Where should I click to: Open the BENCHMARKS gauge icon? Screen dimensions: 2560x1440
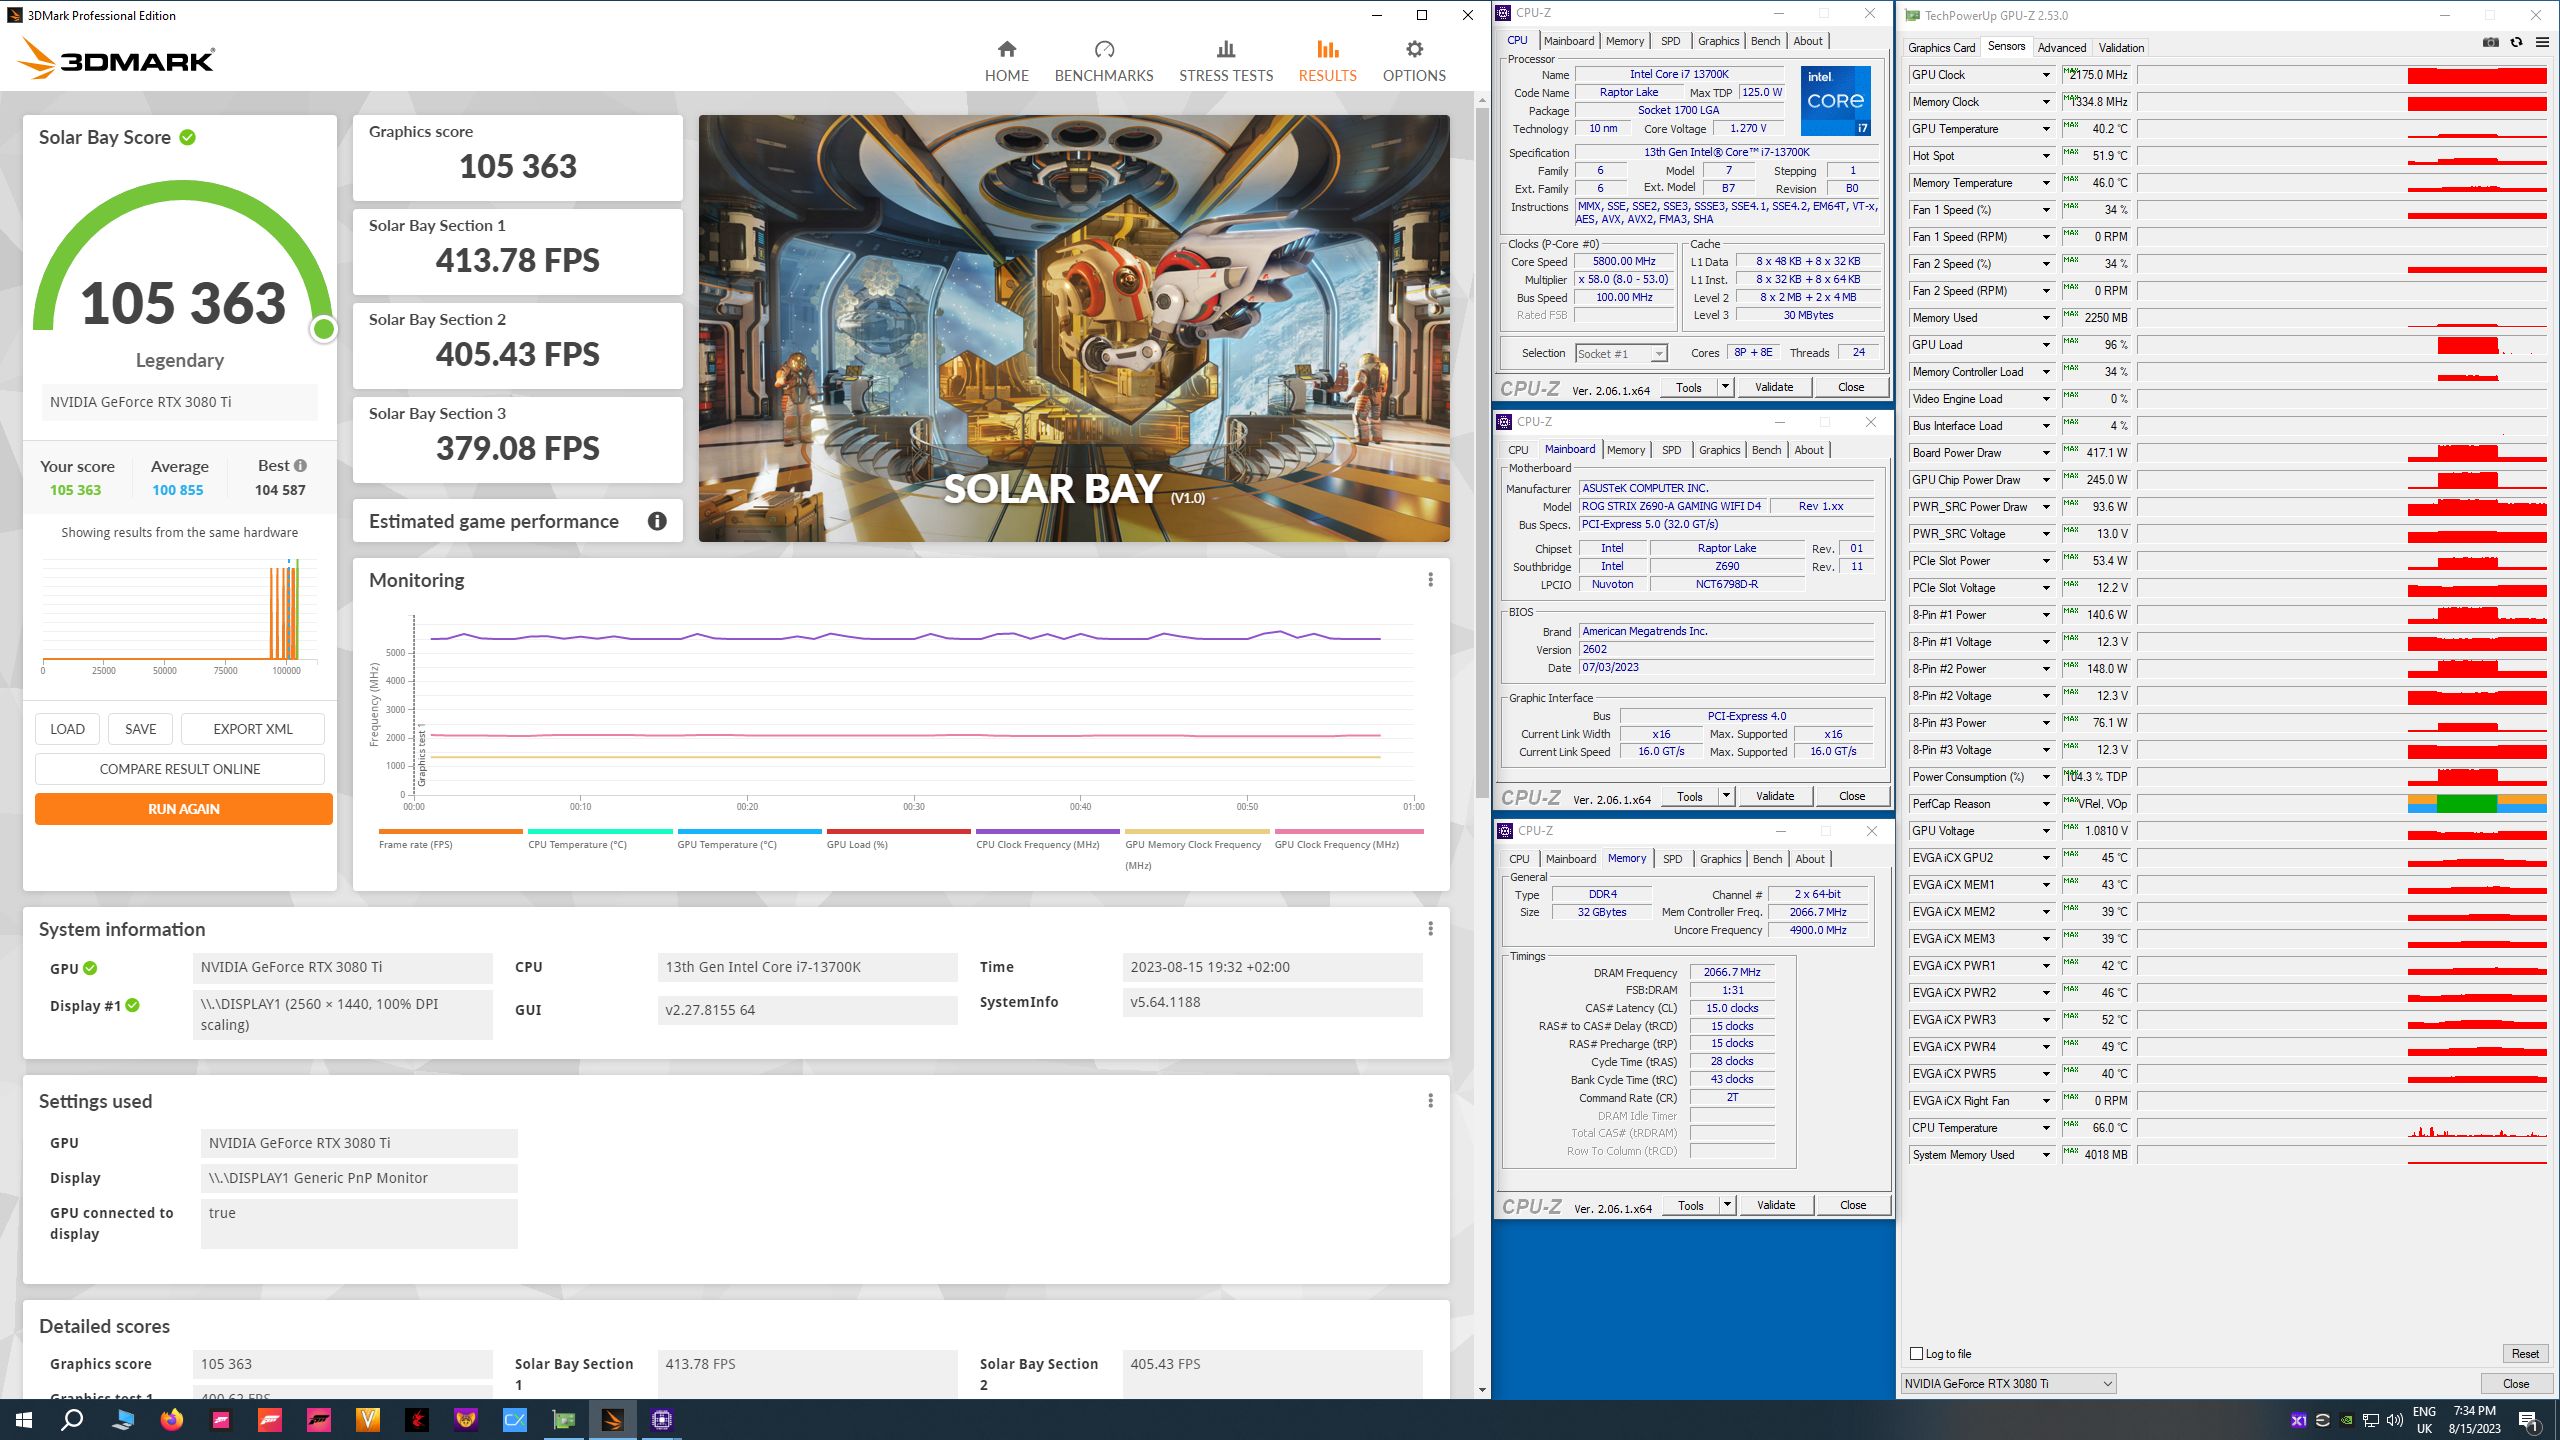tap(1104, 49)
